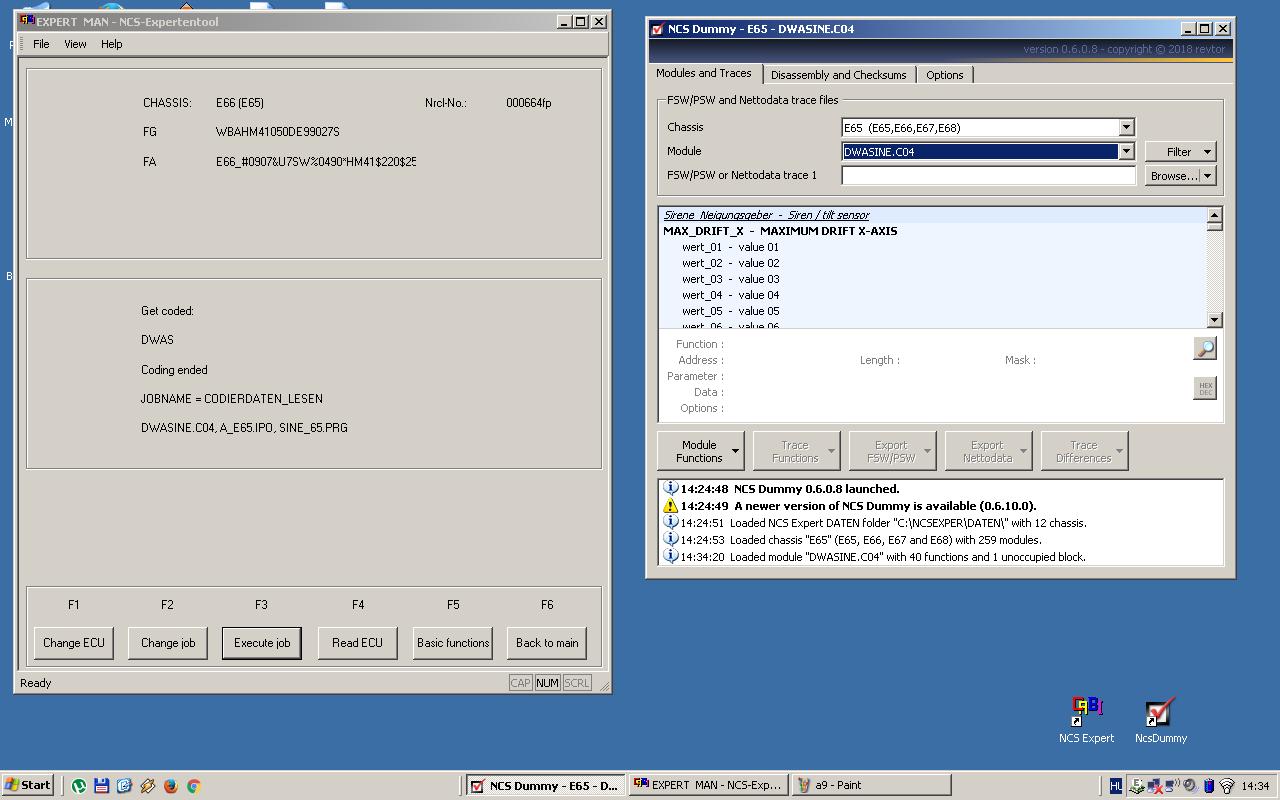Viewport: 1280px width, 800px height.
Task: Open the NCS Expert desktop shortcut
Action: pyautogui.click(x=1086, y=720)
